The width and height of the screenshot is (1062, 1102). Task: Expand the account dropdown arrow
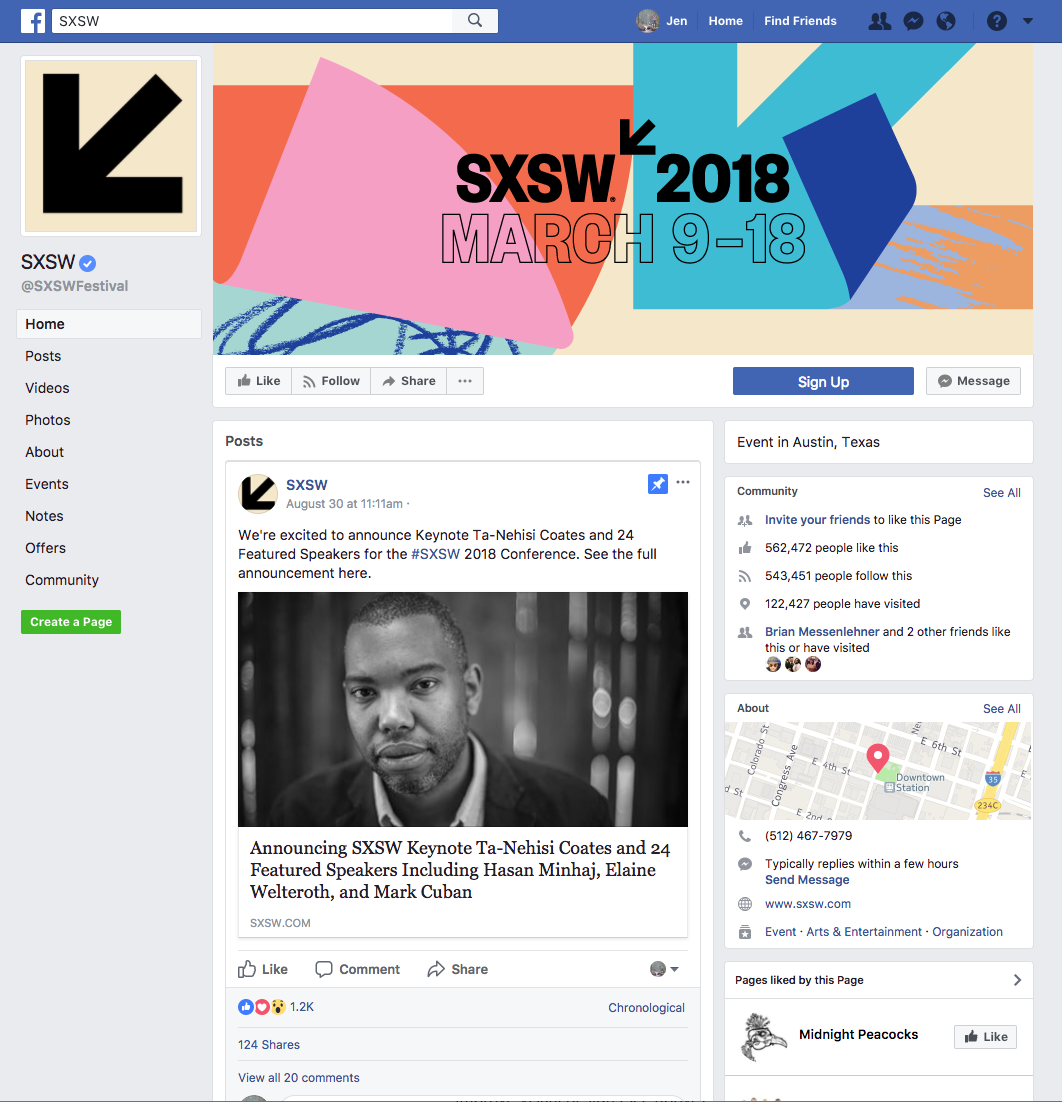click(1028, 21)
